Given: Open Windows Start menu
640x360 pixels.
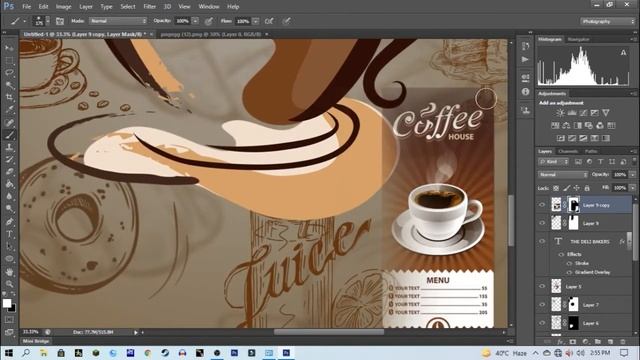Looking at the screenshot, I should (x=9, y=353).
